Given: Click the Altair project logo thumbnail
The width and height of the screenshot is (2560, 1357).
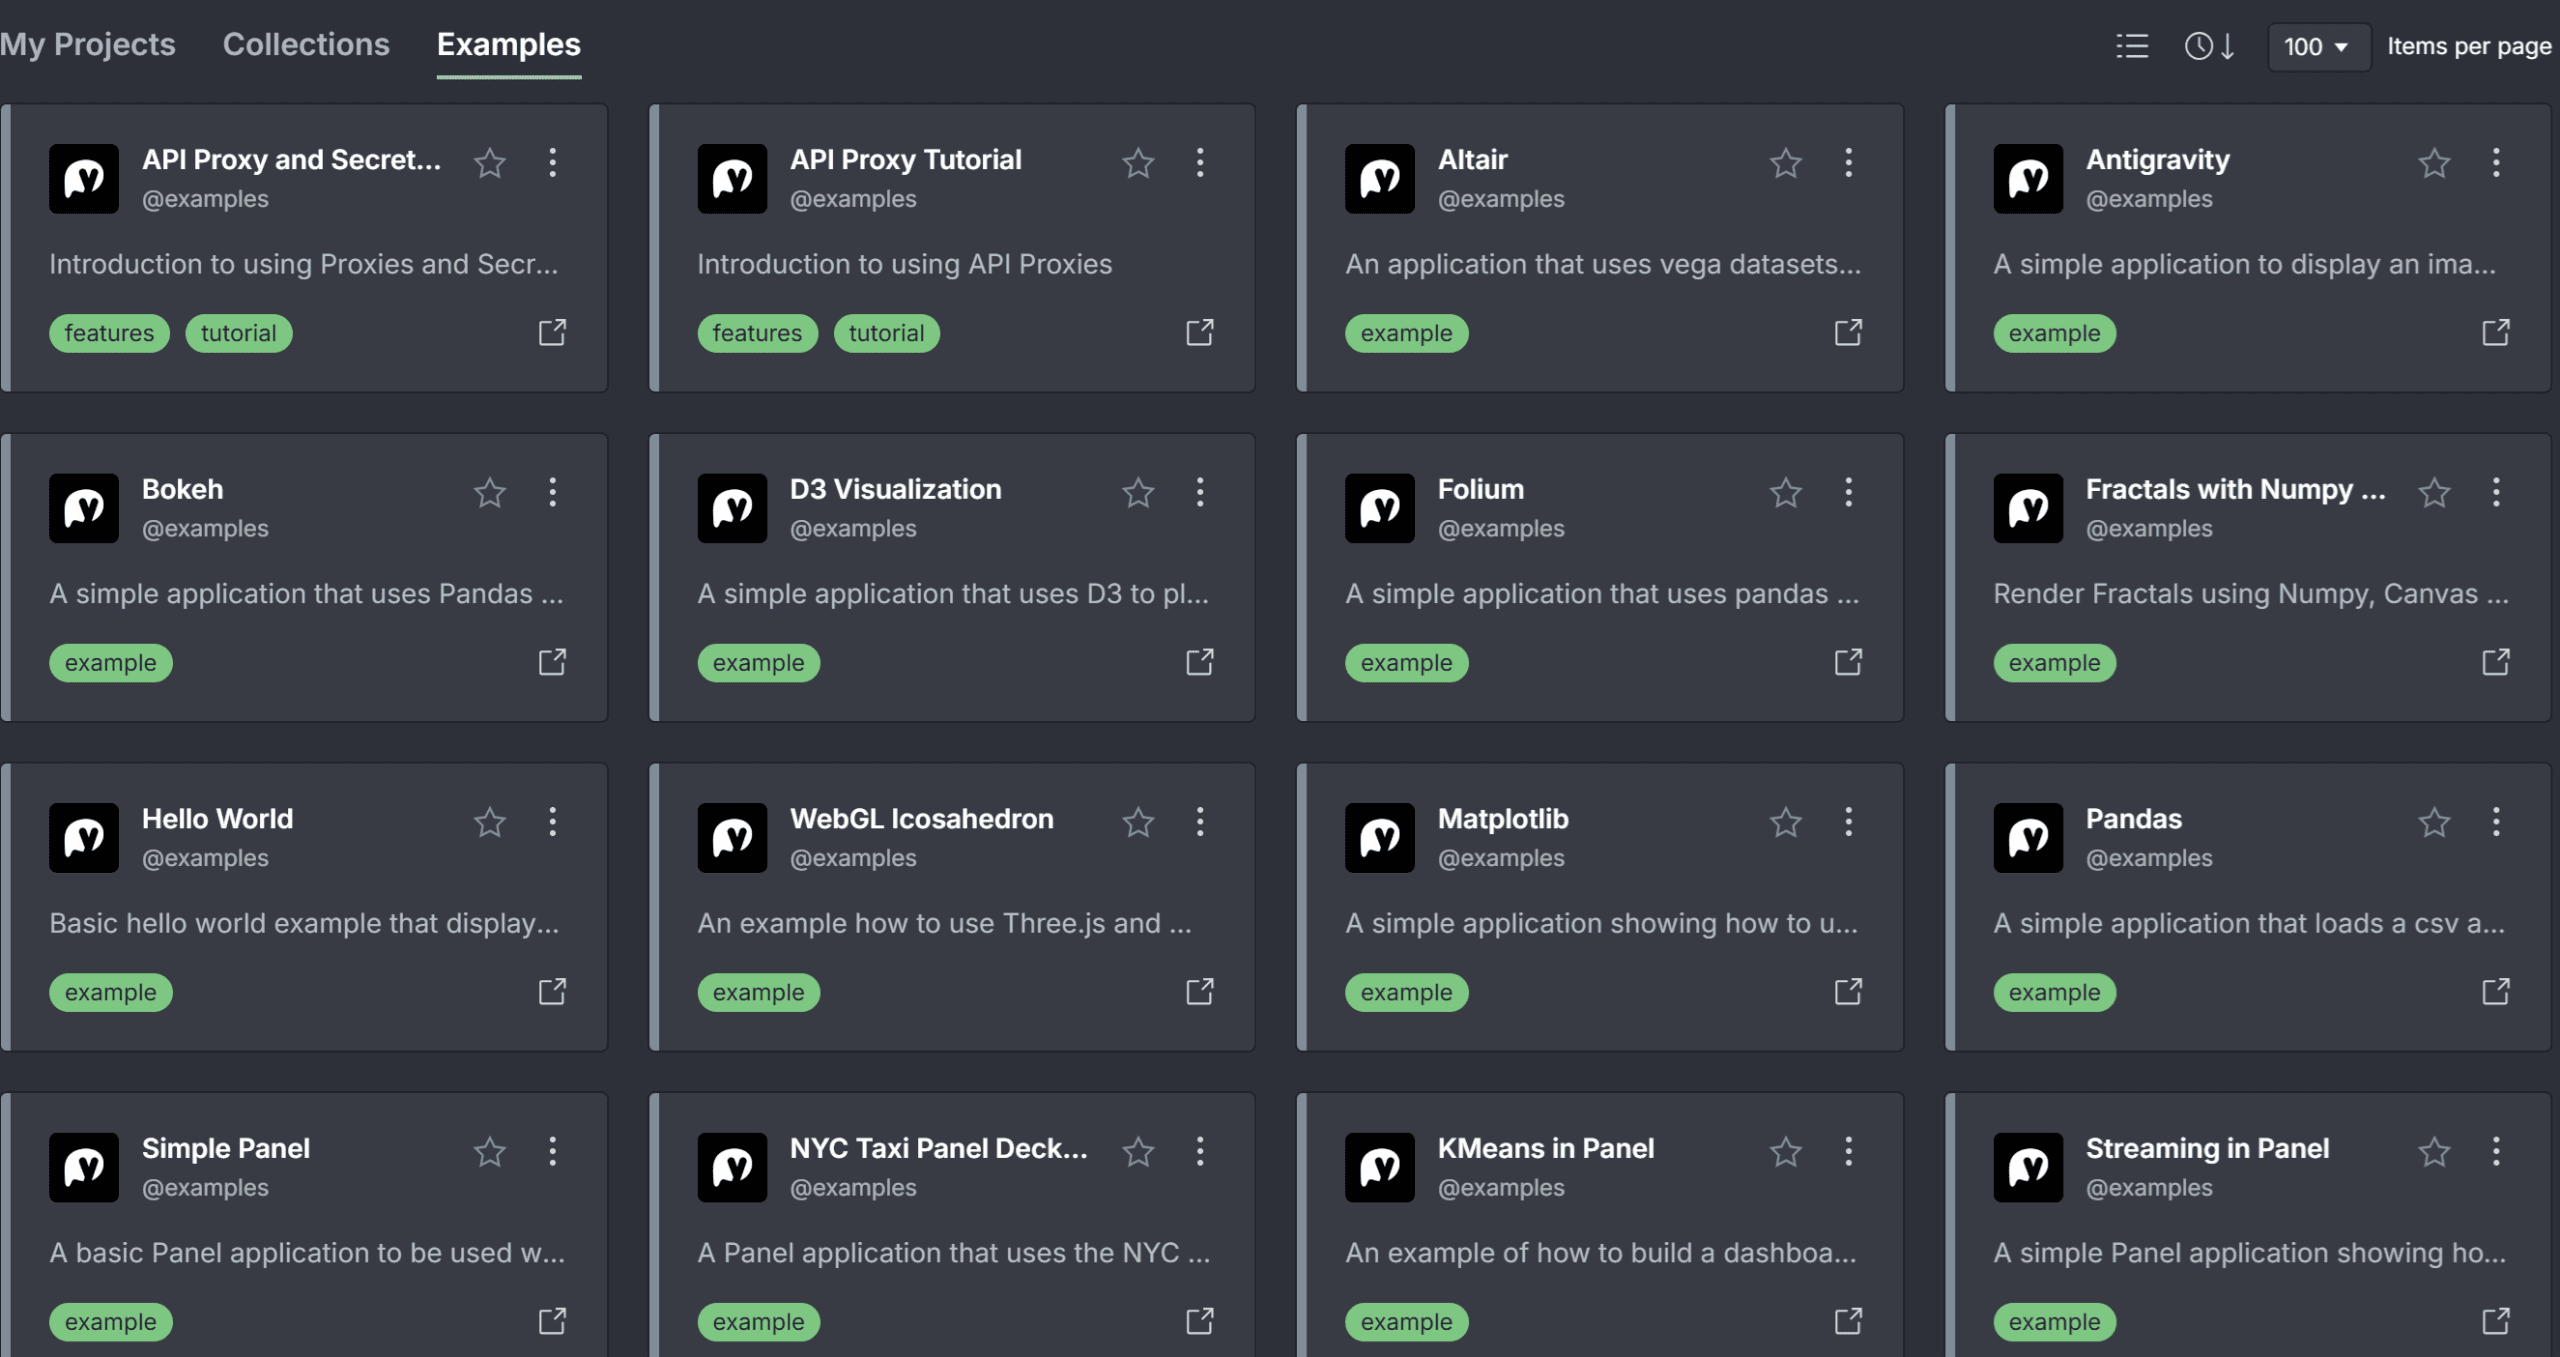Looking at the screenshot, I should (1379, 178).
